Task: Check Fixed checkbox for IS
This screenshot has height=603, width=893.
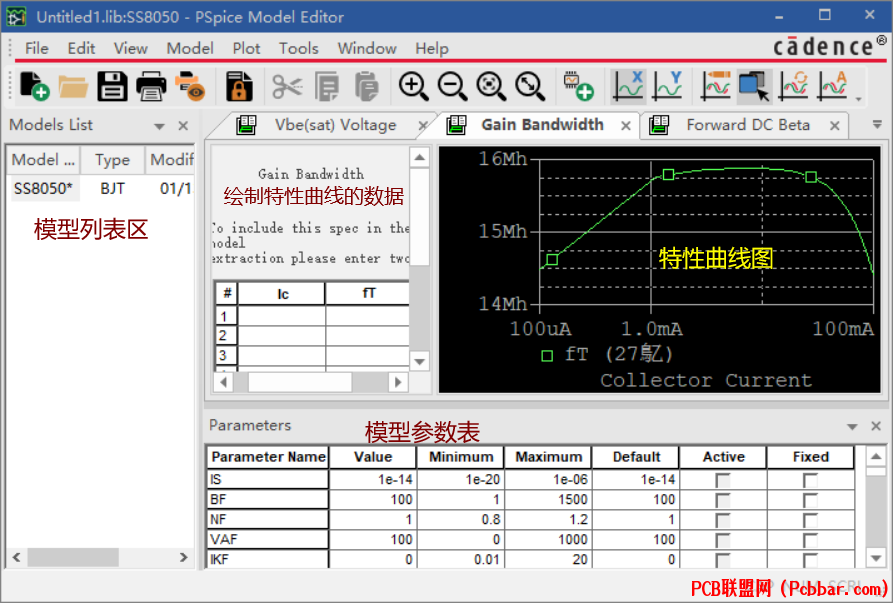Action: 810,480
